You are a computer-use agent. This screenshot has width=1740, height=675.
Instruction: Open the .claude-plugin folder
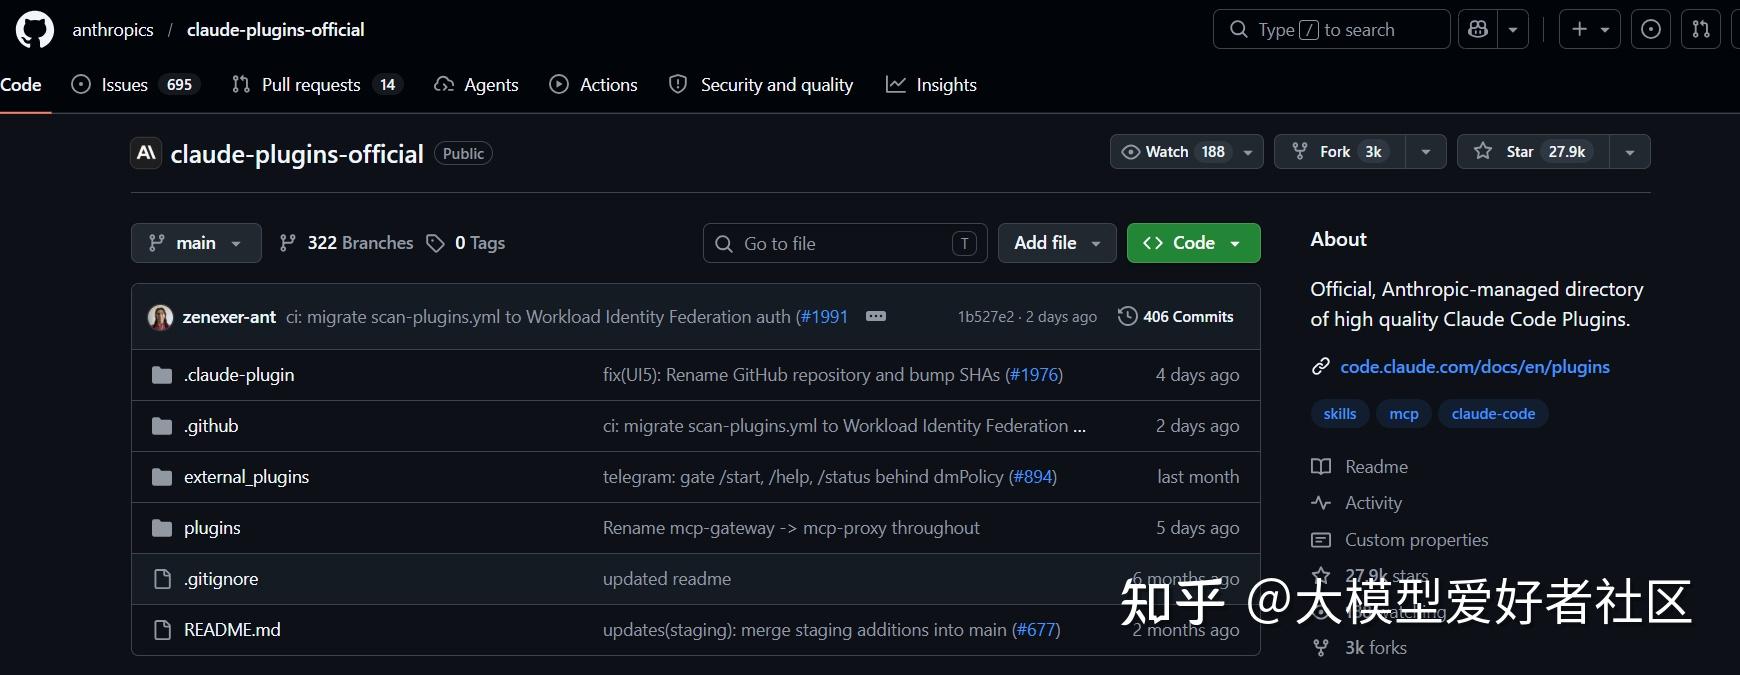(239, 375)
